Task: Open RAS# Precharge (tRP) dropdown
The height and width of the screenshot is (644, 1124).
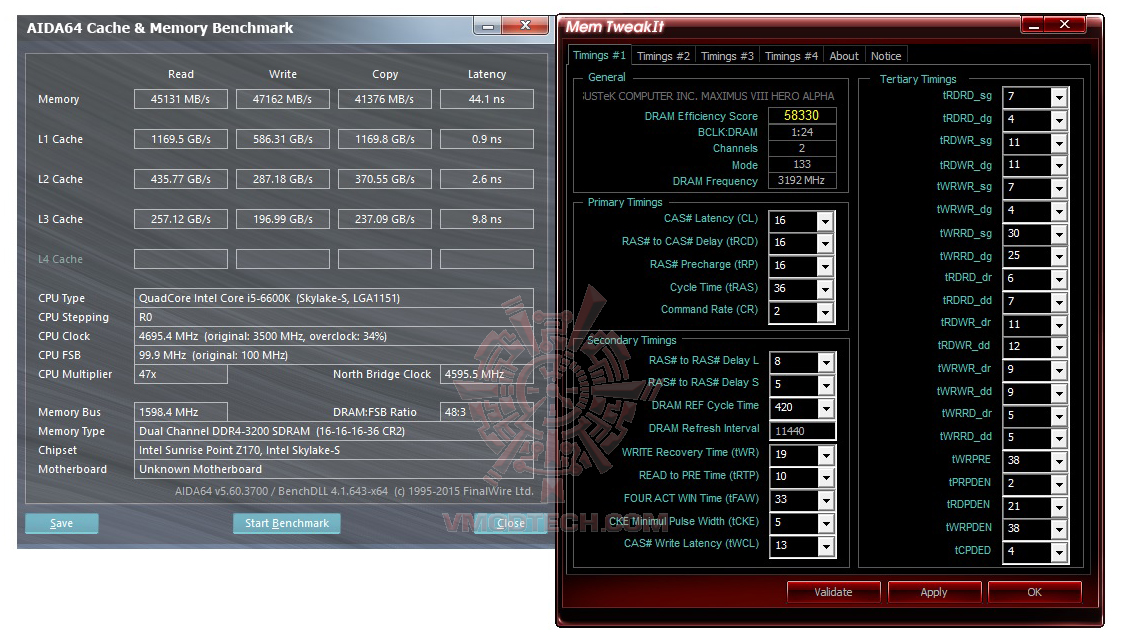Action: pyautogui.click(x=825, y=266)
